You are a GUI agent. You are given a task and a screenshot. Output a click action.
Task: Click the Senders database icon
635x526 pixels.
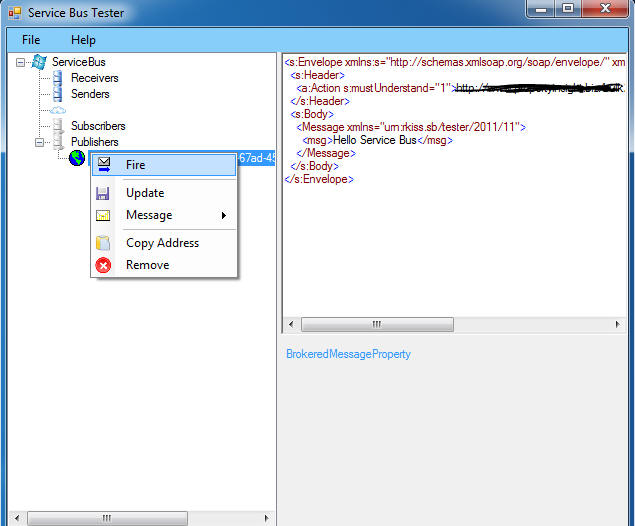[58, 94]
